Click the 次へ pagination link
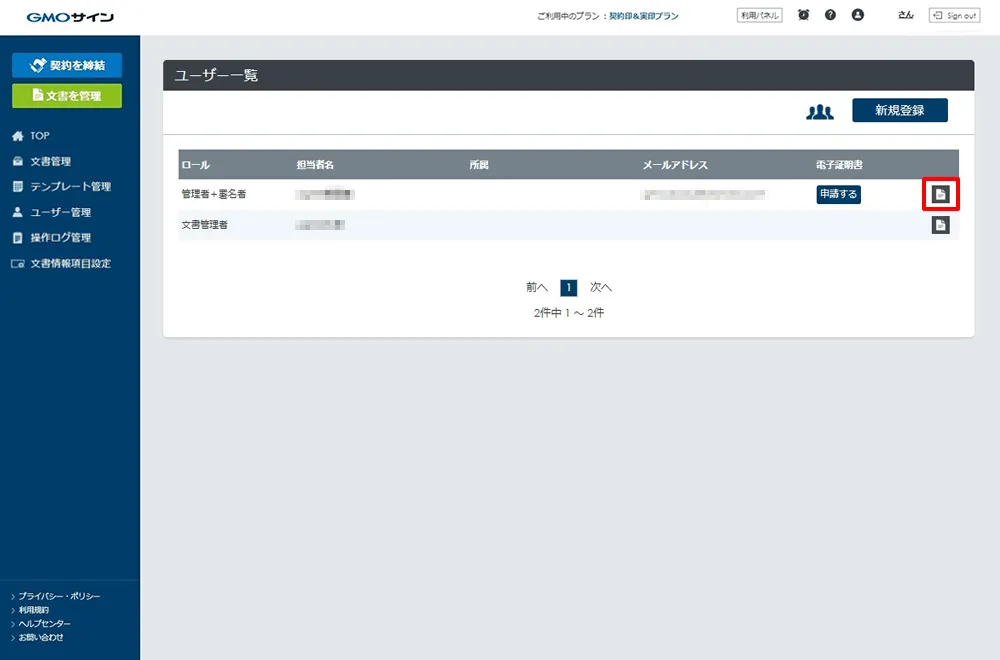1000x660 pixels. (600, 287)
